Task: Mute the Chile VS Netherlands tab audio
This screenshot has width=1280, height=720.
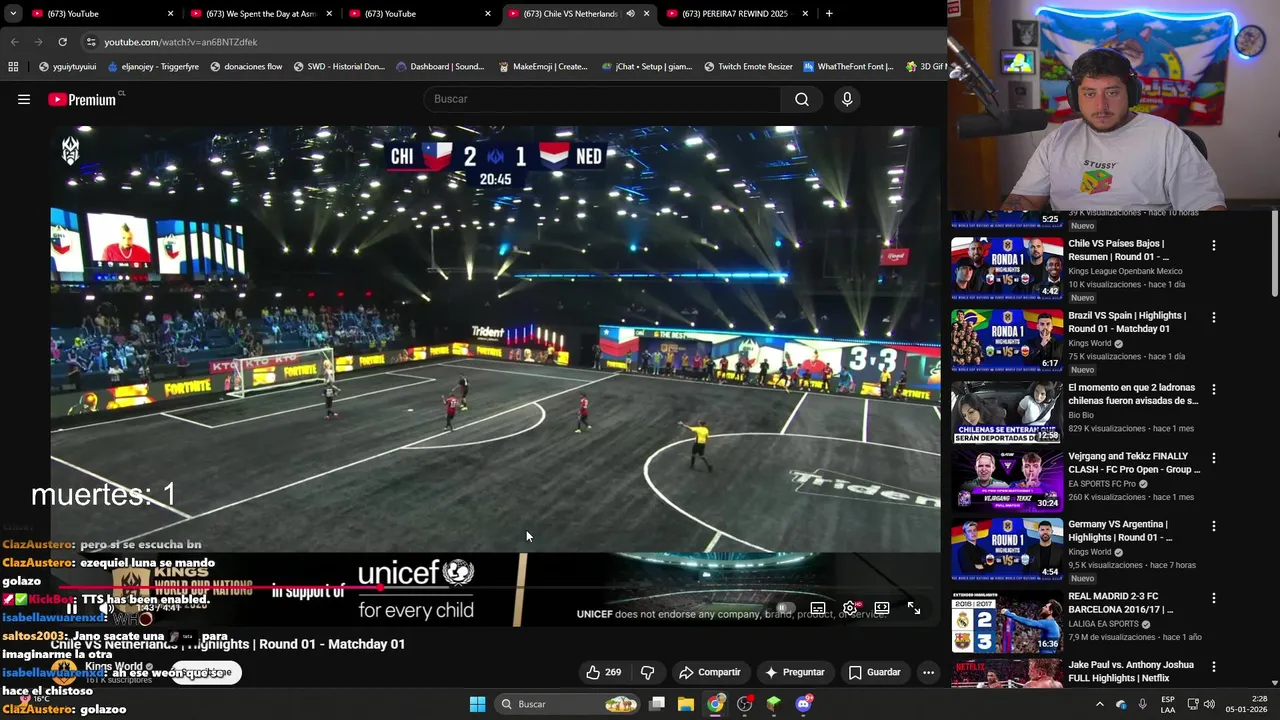Action: click(630, 14)
